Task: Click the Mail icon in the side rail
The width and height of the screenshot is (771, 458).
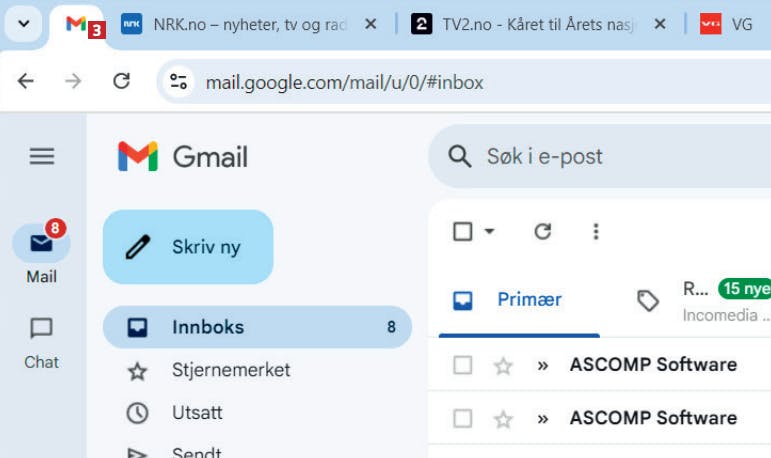Action: pos(42,244)
